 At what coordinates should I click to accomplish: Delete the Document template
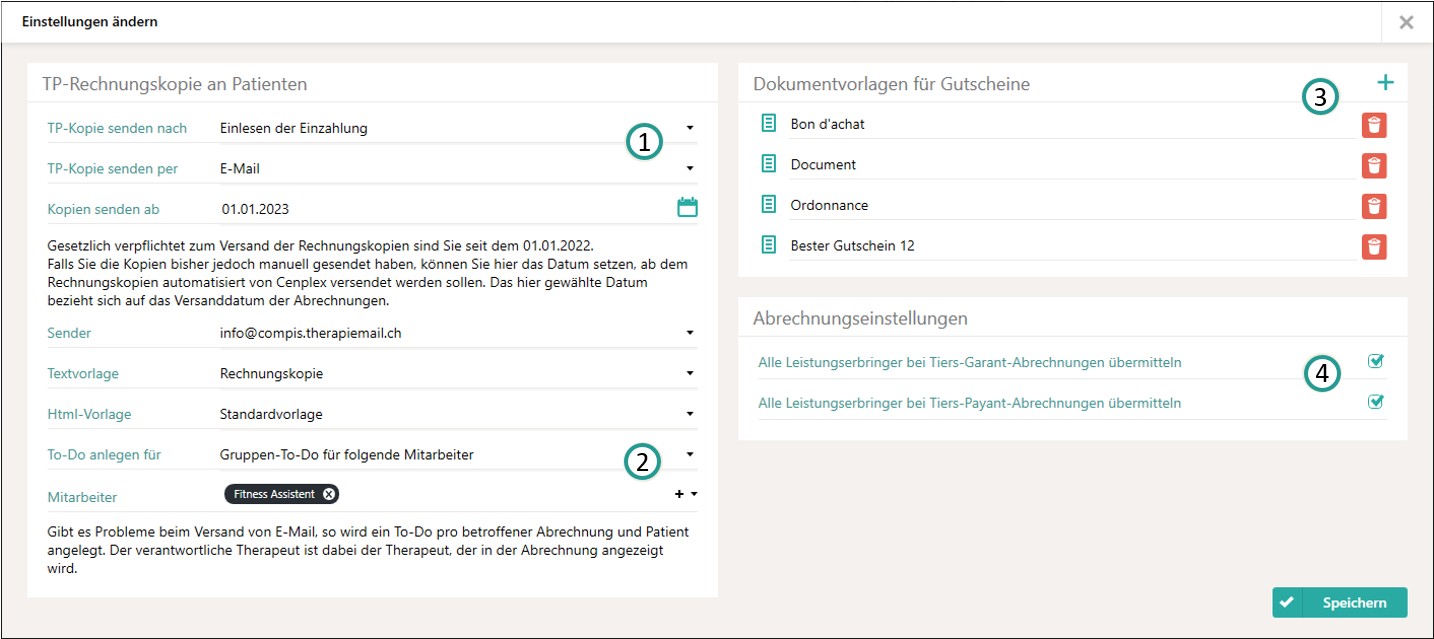[x=1374, y=165]
